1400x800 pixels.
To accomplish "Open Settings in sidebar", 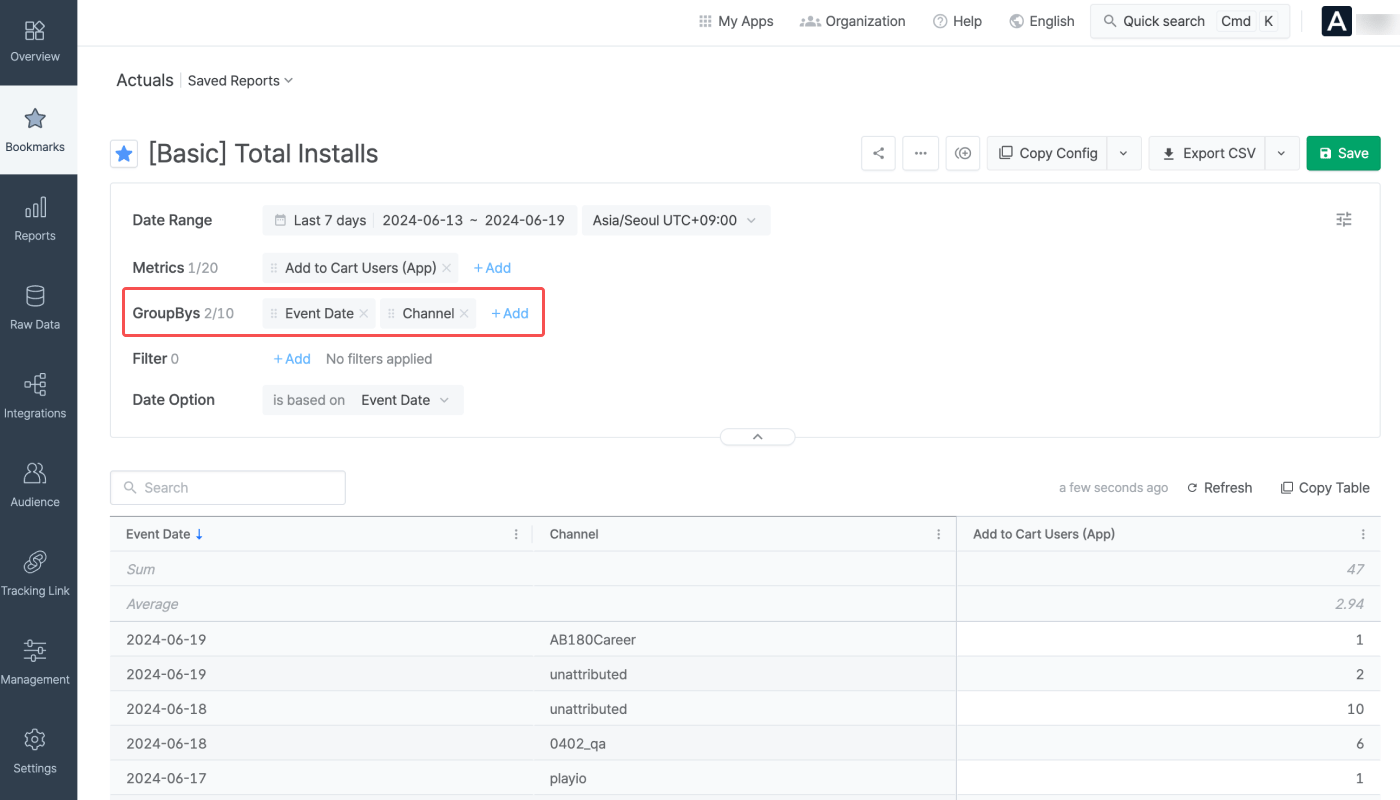I will 35,752.
